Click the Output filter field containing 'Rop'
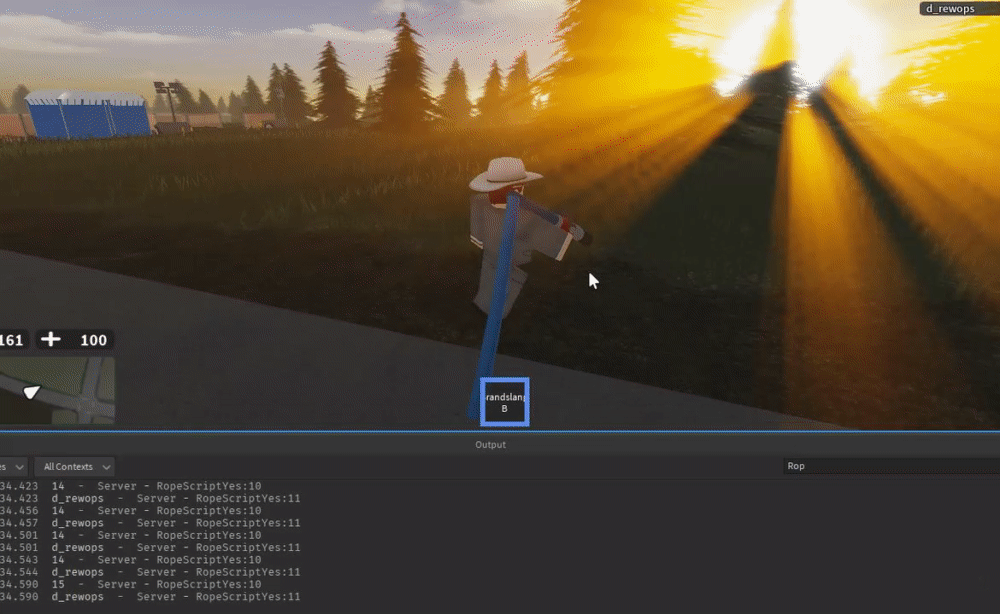This screenshot has height=614, width=1000. [891, 466]
